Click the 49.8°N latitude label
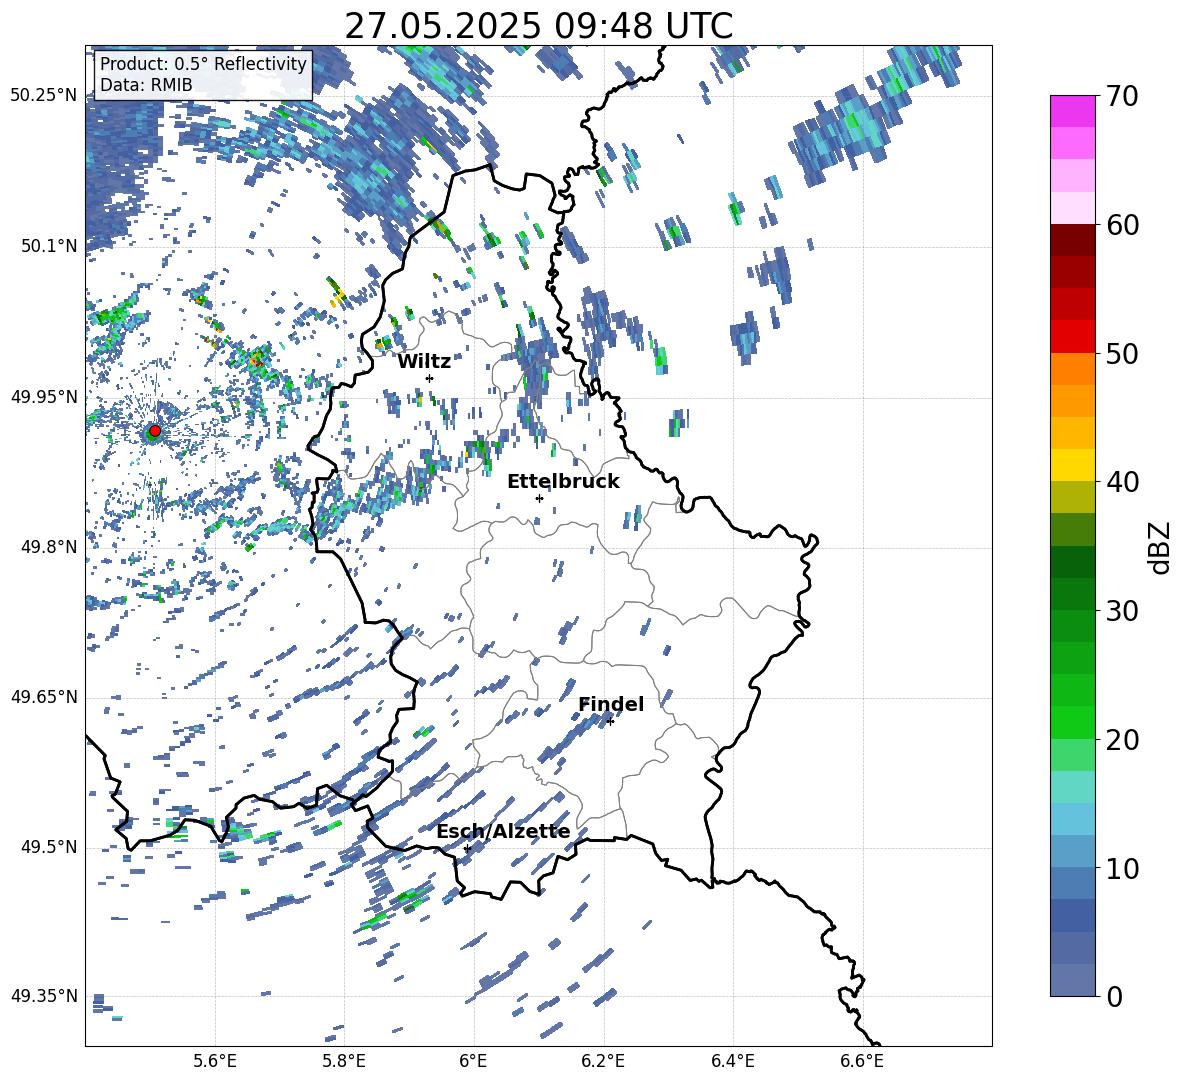Image resolution: width=1184 pixels, height=1081 pixels. click(x=50, y=547)
